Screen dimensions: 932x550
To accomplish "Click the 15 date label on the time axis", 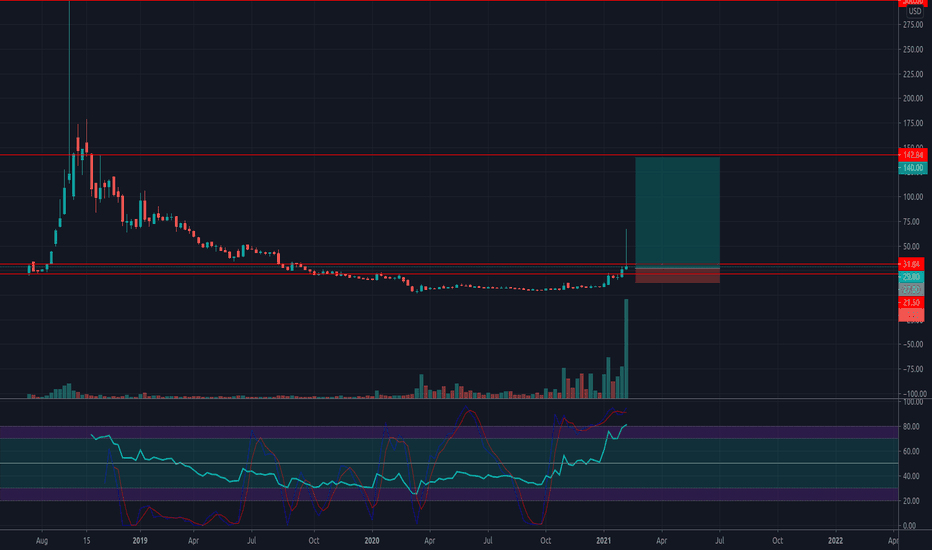I will (87, 540).
